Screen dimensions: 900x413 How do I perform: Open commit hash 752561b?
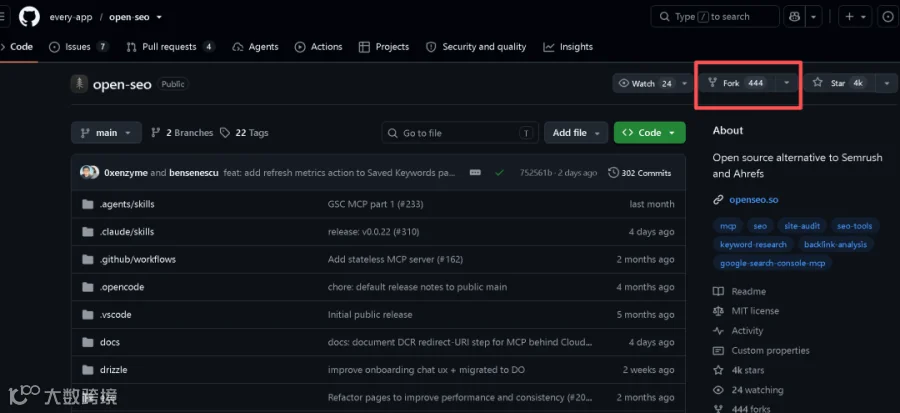536,173
